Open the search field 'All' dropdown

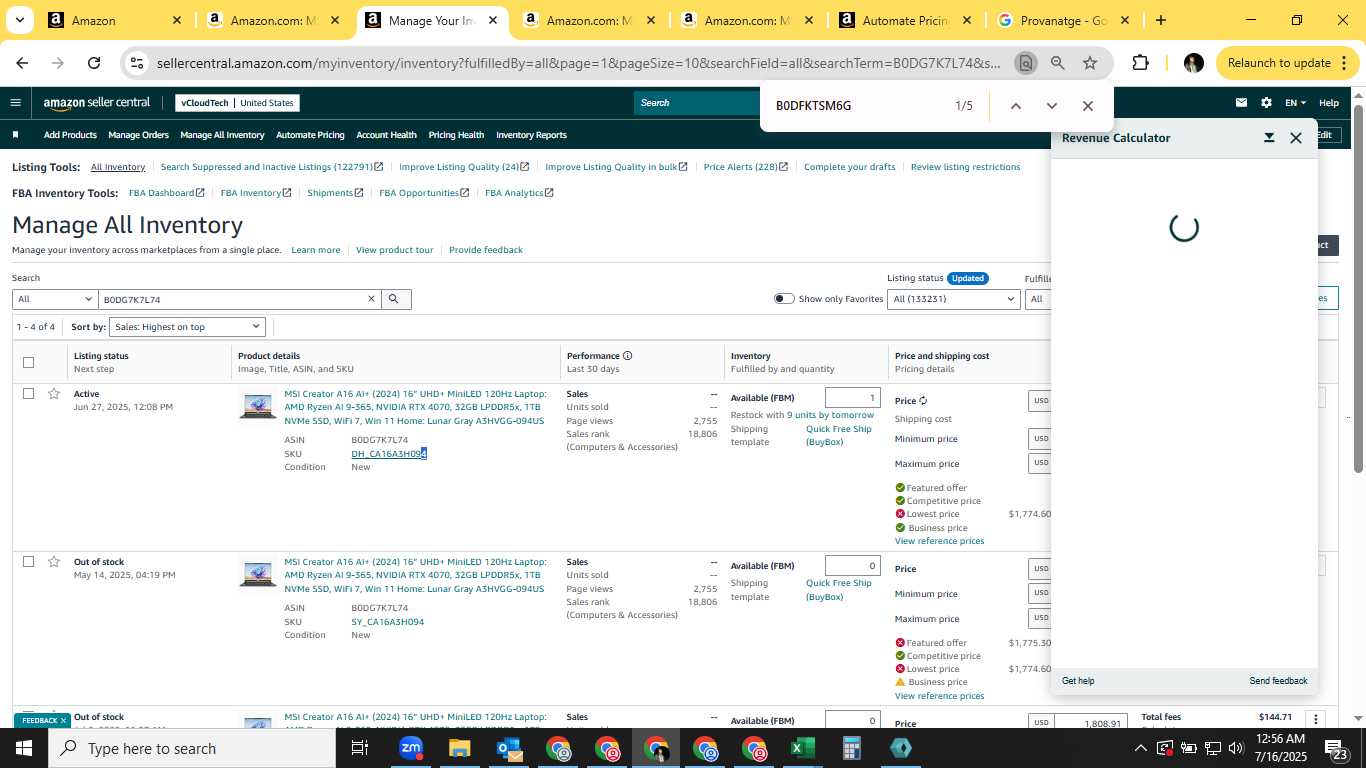[54, 299]
